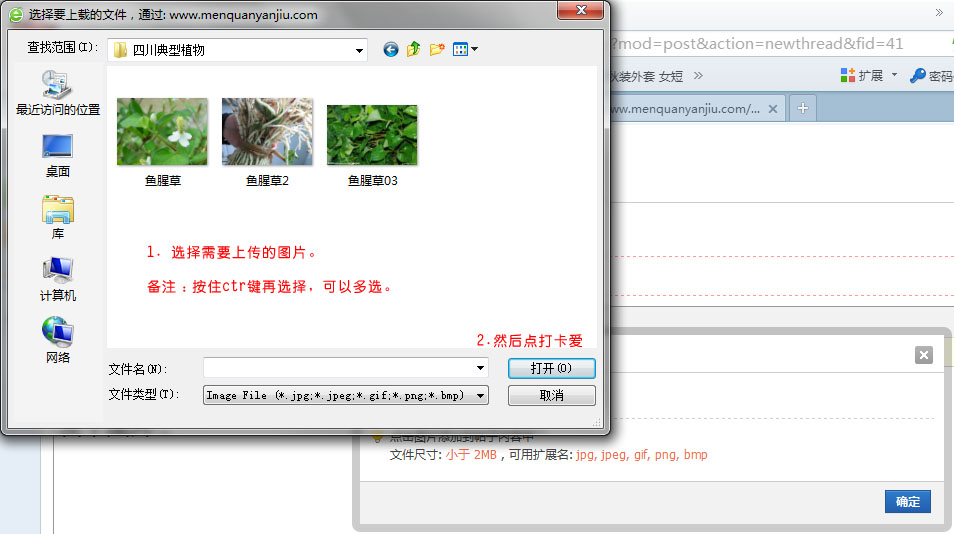Image resolution: width=954 pixels, height=534 pixels.
Task: Select the 鱼腥草2 image thumbnail
Action: coord(267,131)
